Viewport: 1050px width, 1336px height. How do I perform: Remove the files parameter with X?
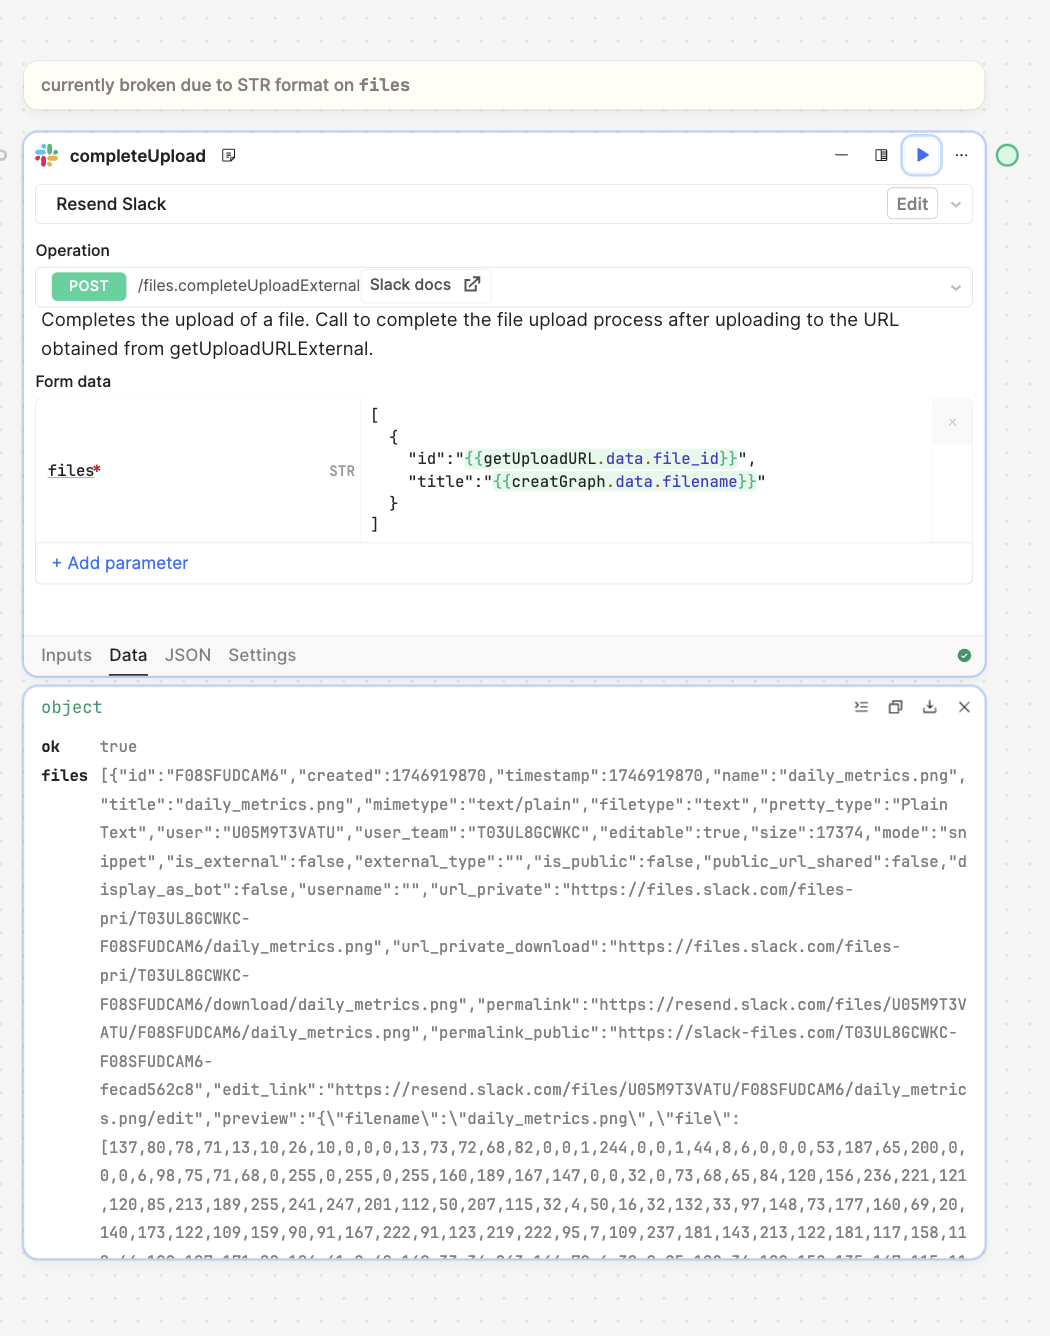pyautogui.click(x=952, y=422)
